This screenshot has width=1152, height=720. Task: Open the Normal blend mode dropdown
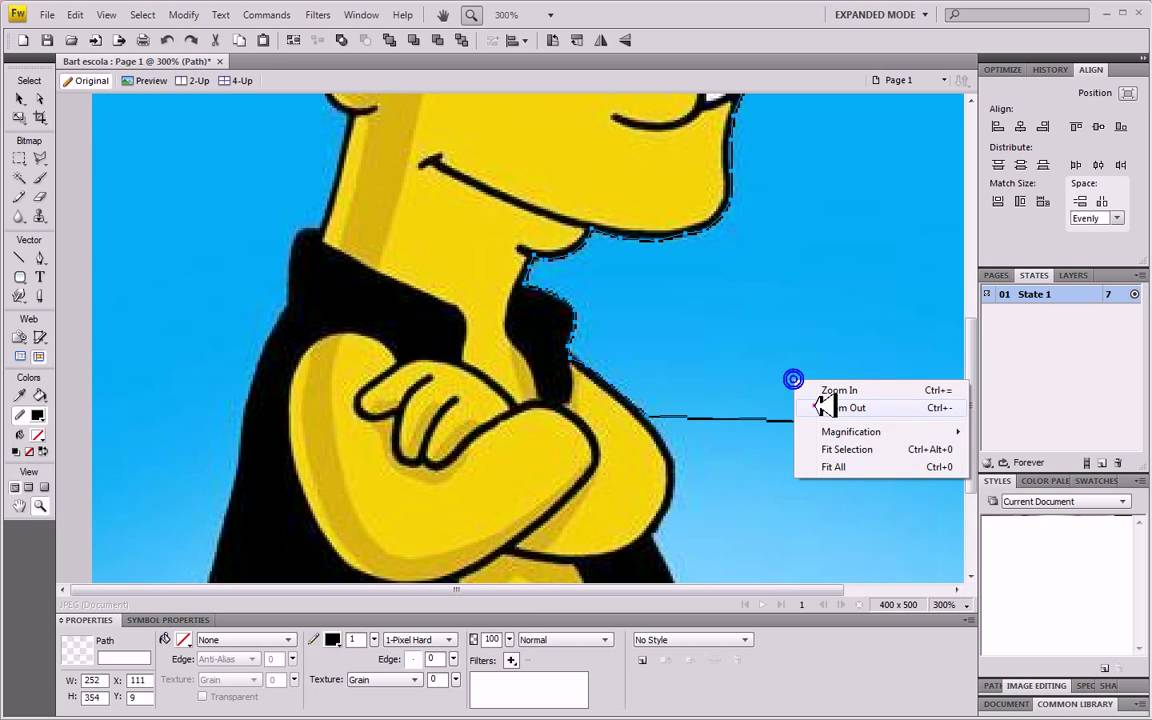point(564,640)
